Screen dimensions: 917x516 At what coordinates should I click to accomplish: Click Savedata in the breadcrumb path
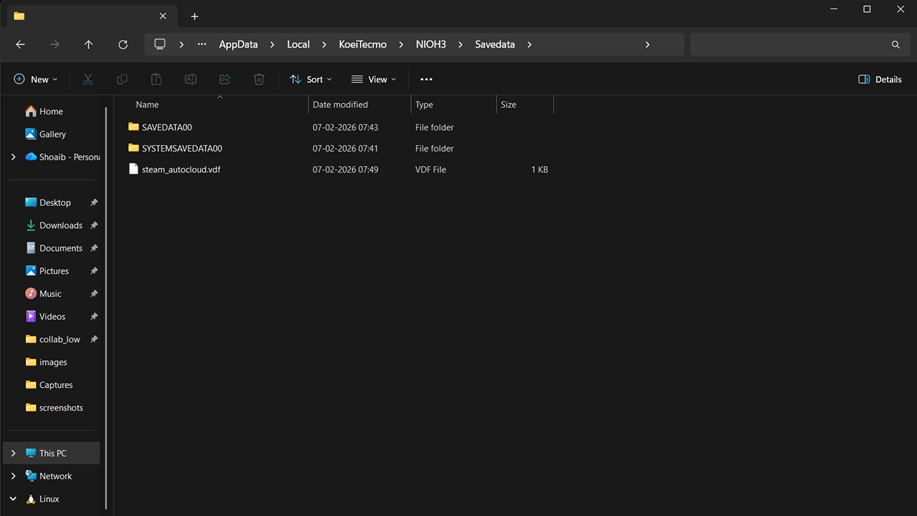(495, 44)
